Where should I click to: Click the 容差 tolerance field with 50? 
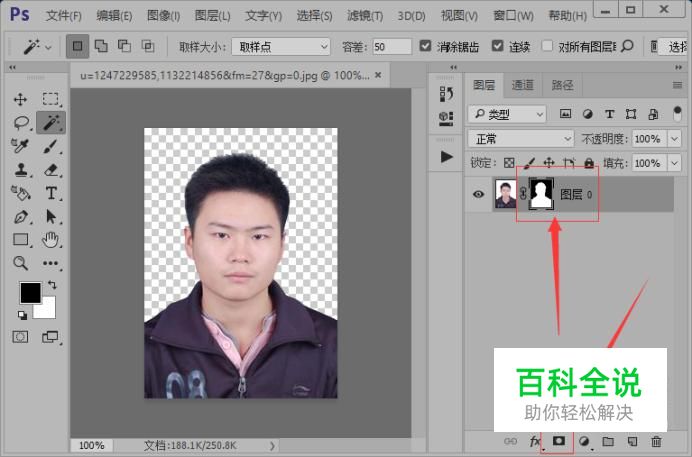pyautogui.click(x=392, y=46)
